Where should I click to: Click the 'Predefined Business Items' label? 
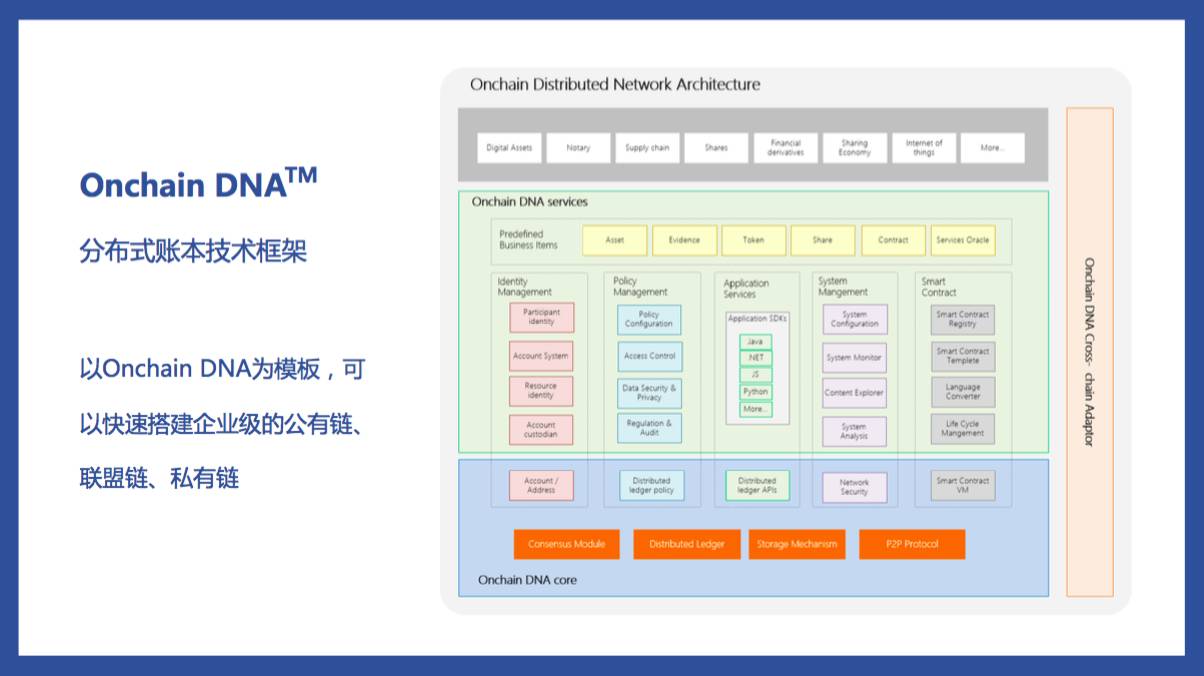[x=529, y=240]
